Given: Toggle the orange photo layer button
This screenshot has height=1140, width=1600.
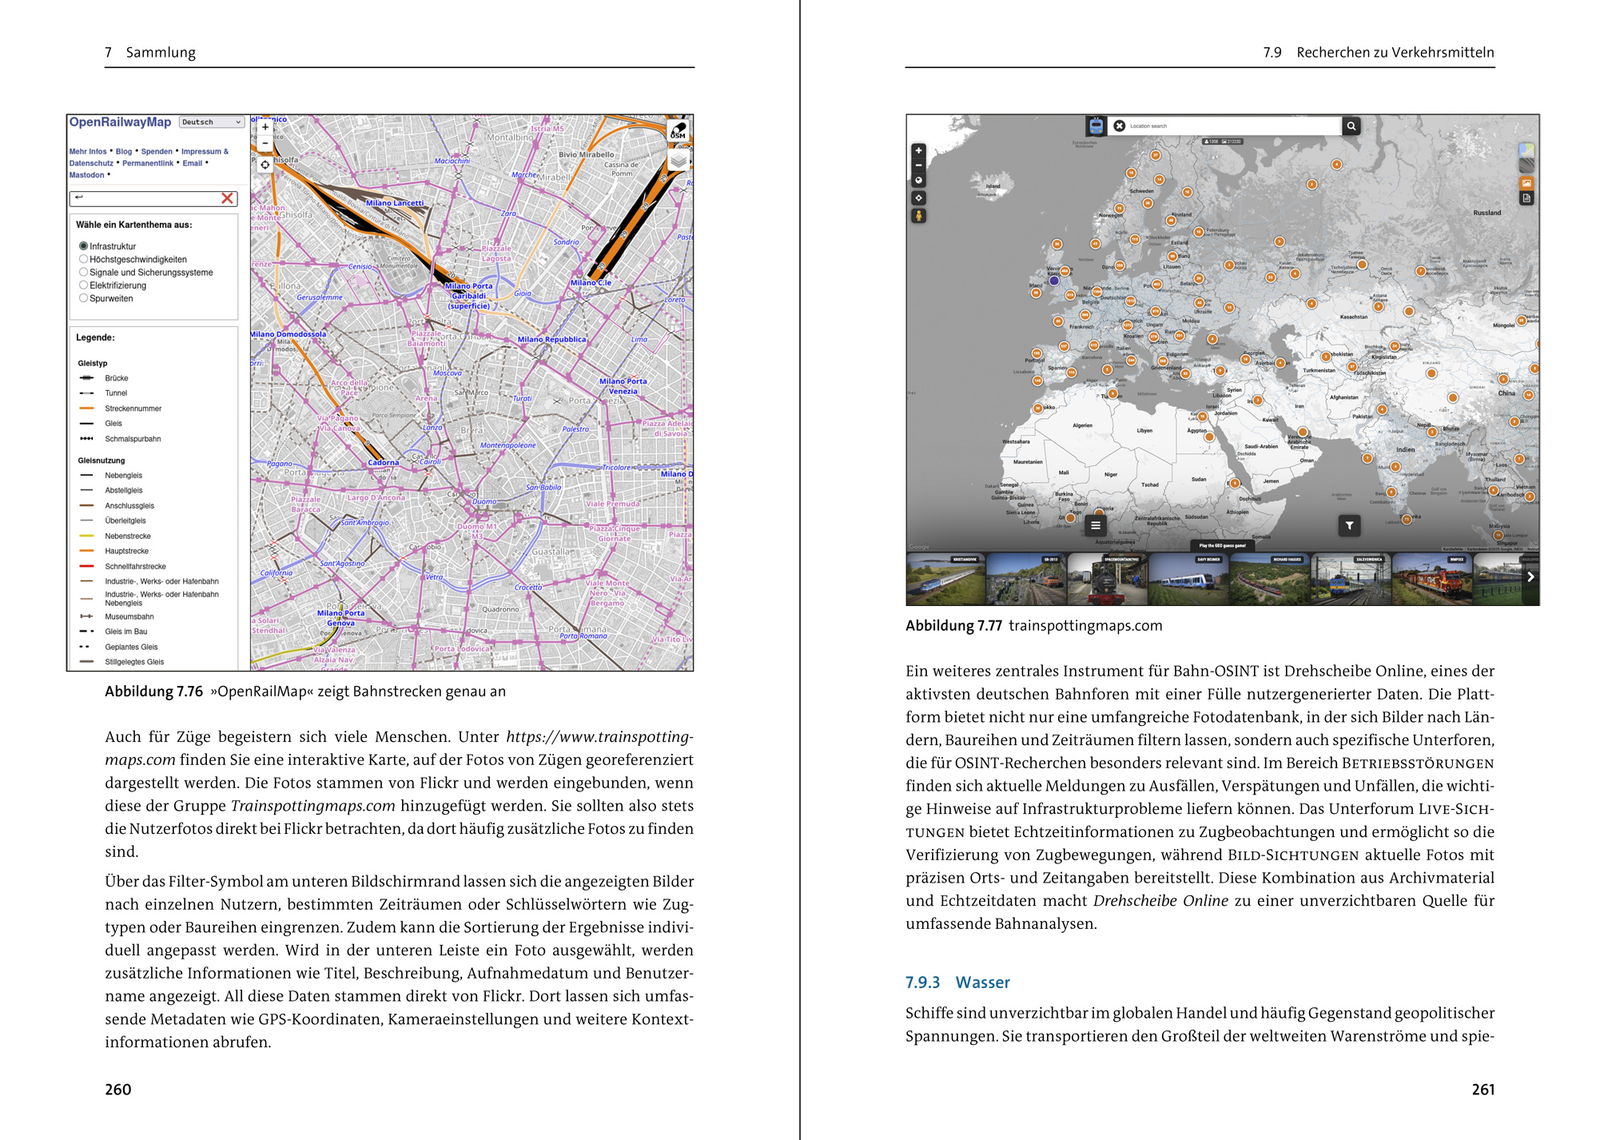Looking at the screenshot, I should coord(1526,183).
